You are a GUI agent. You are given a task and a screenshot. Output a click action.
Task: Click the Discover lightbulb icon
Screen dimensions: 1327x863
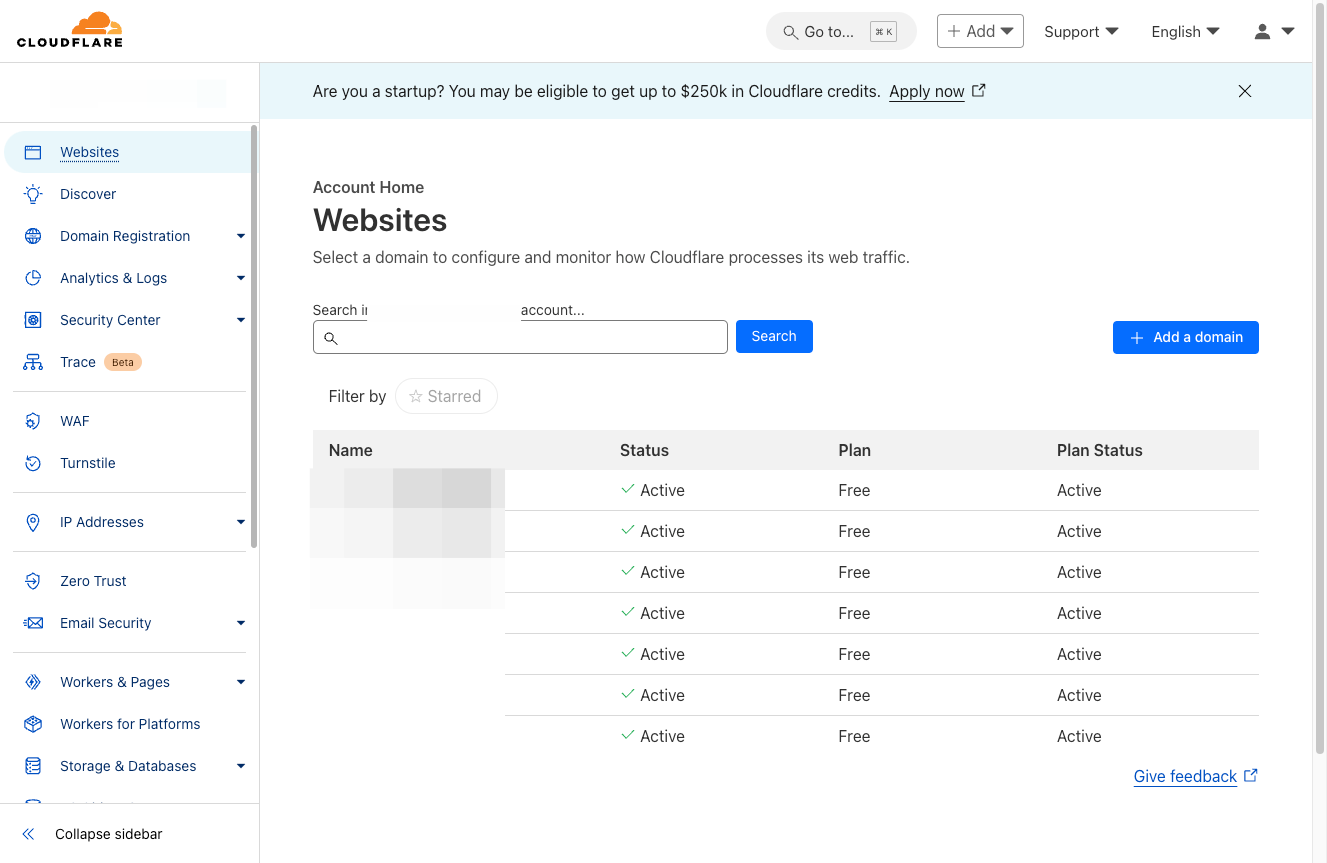33,194
